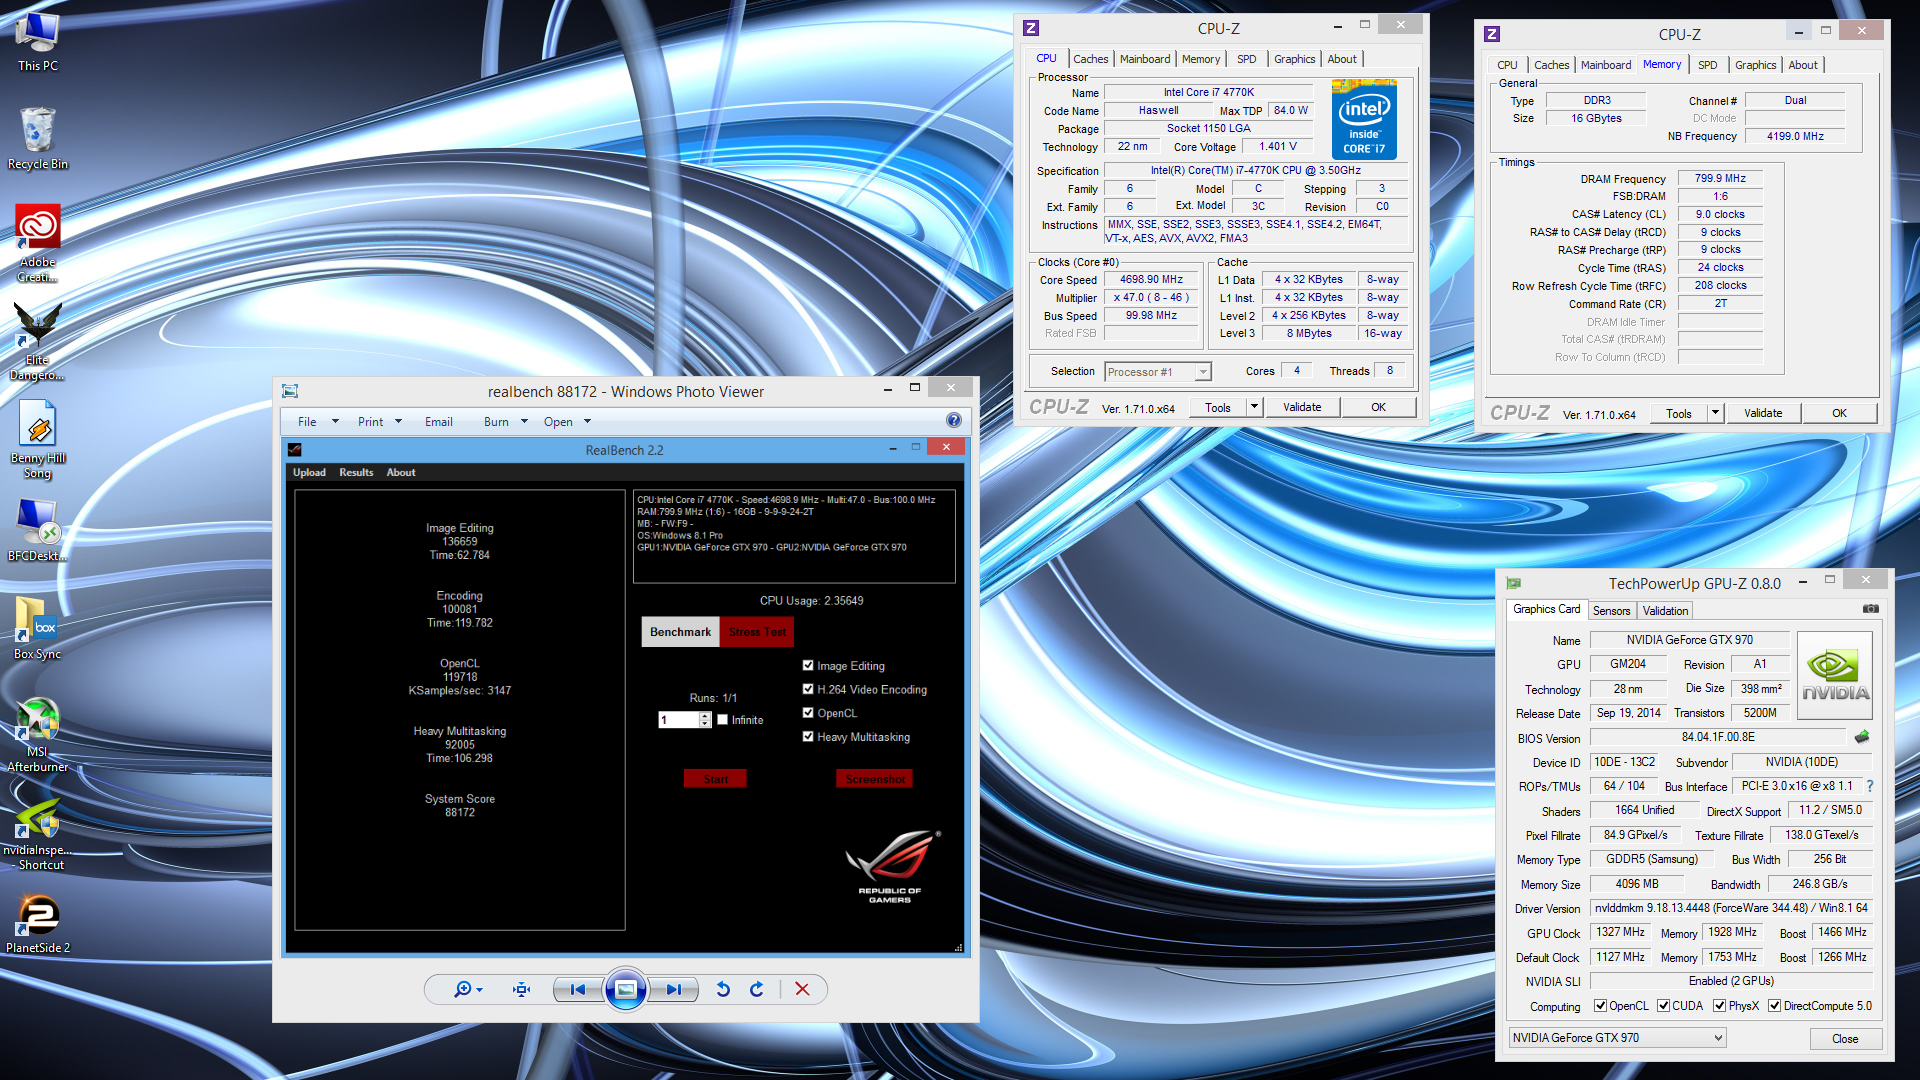Toggle CUDA checkbox in GPU-Z
Screen dimensions: 1920x1080
click(1664, 1006)
